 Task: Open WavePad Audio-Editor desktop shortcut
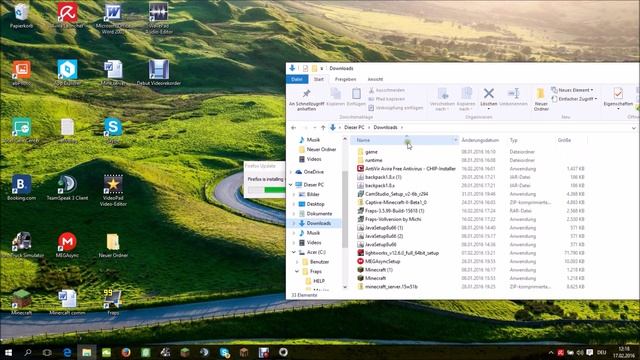[x=159, y=17]
